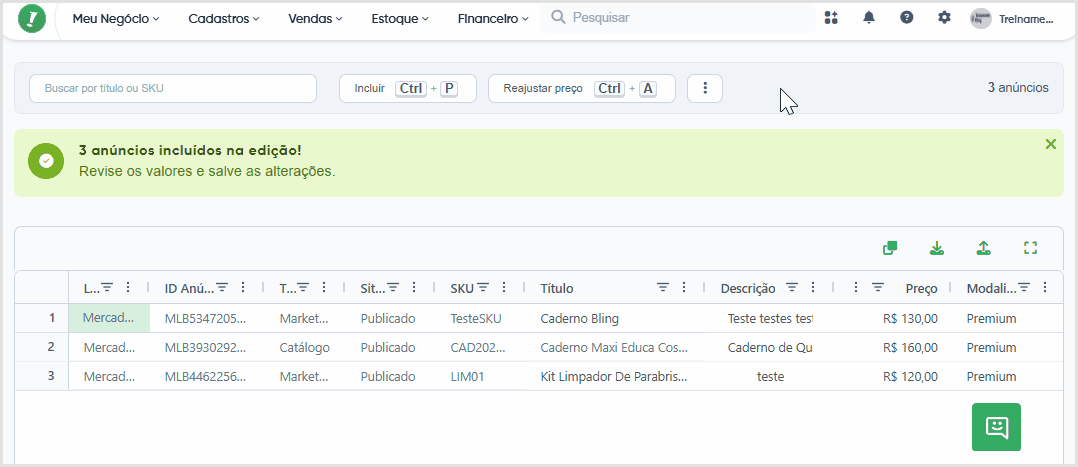Open the Modalidade column options menu
1078x467 pixels.
click(x=1045, y=287)
